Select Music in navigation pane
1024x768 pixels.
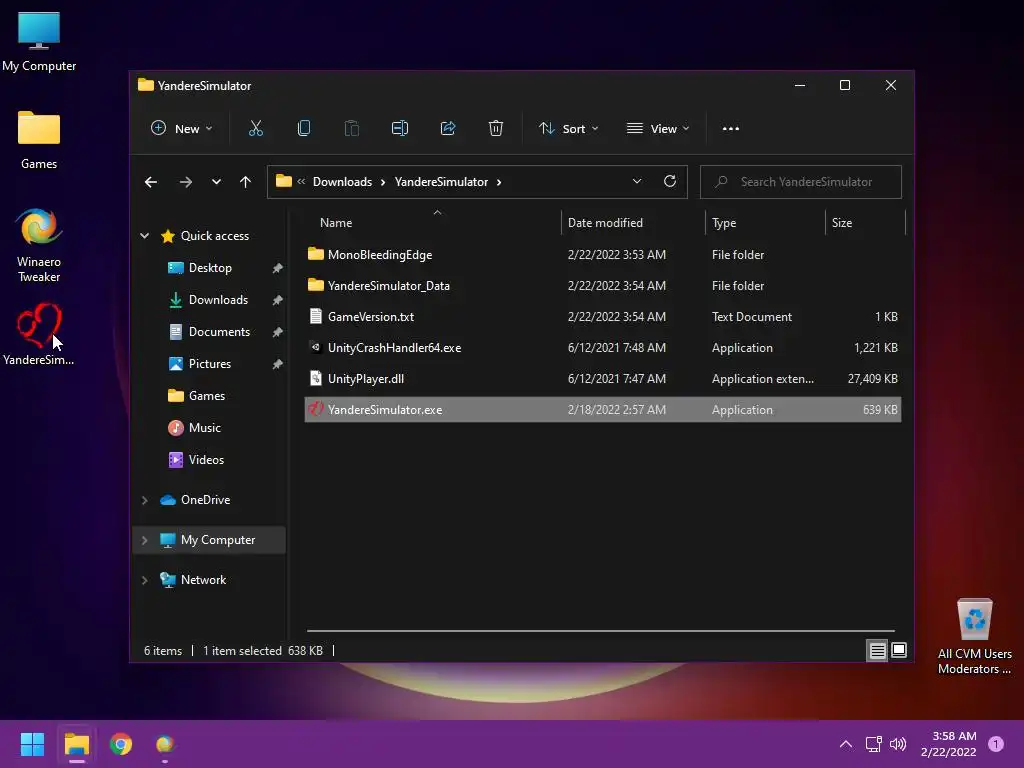tap(204, 428)
